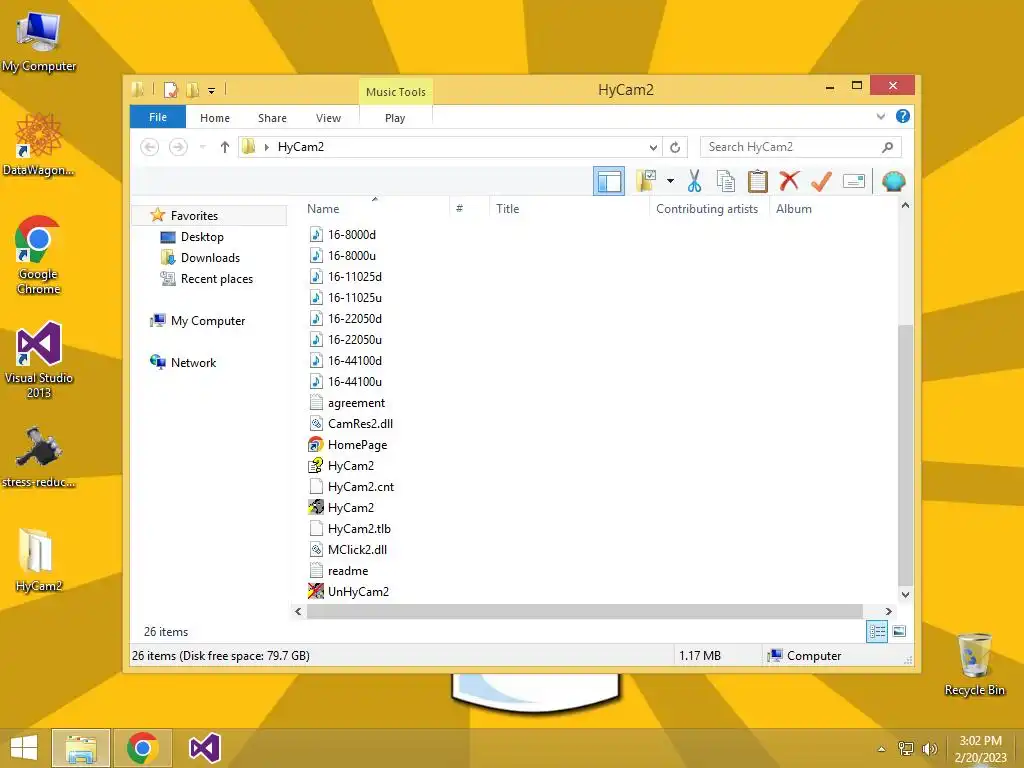Select the HomePage shortcut file

[x=357, y=445]
